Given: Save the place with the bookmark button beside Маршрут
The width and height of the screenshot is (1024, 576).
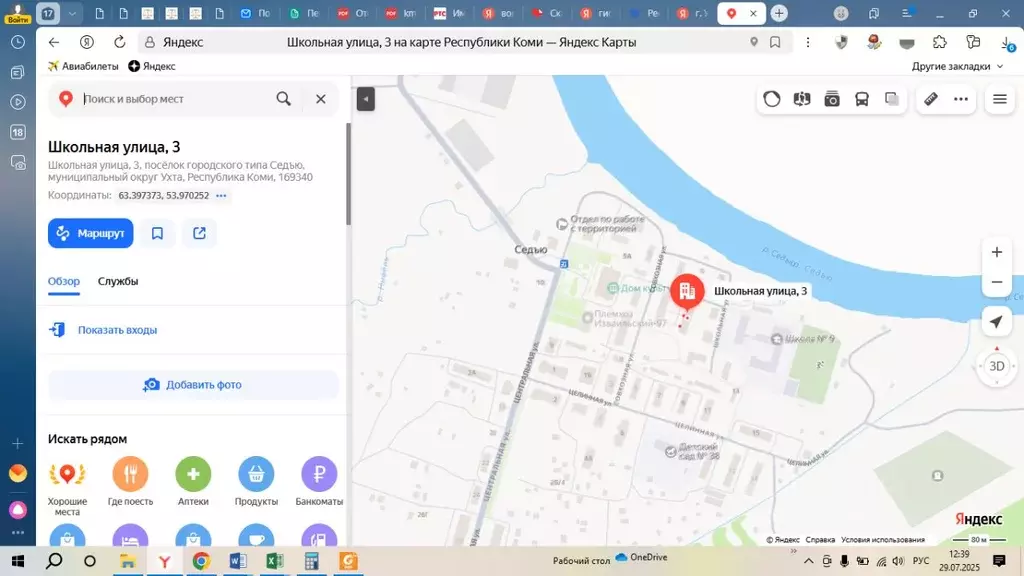Looking at the screenshot, I should [157, 233].
